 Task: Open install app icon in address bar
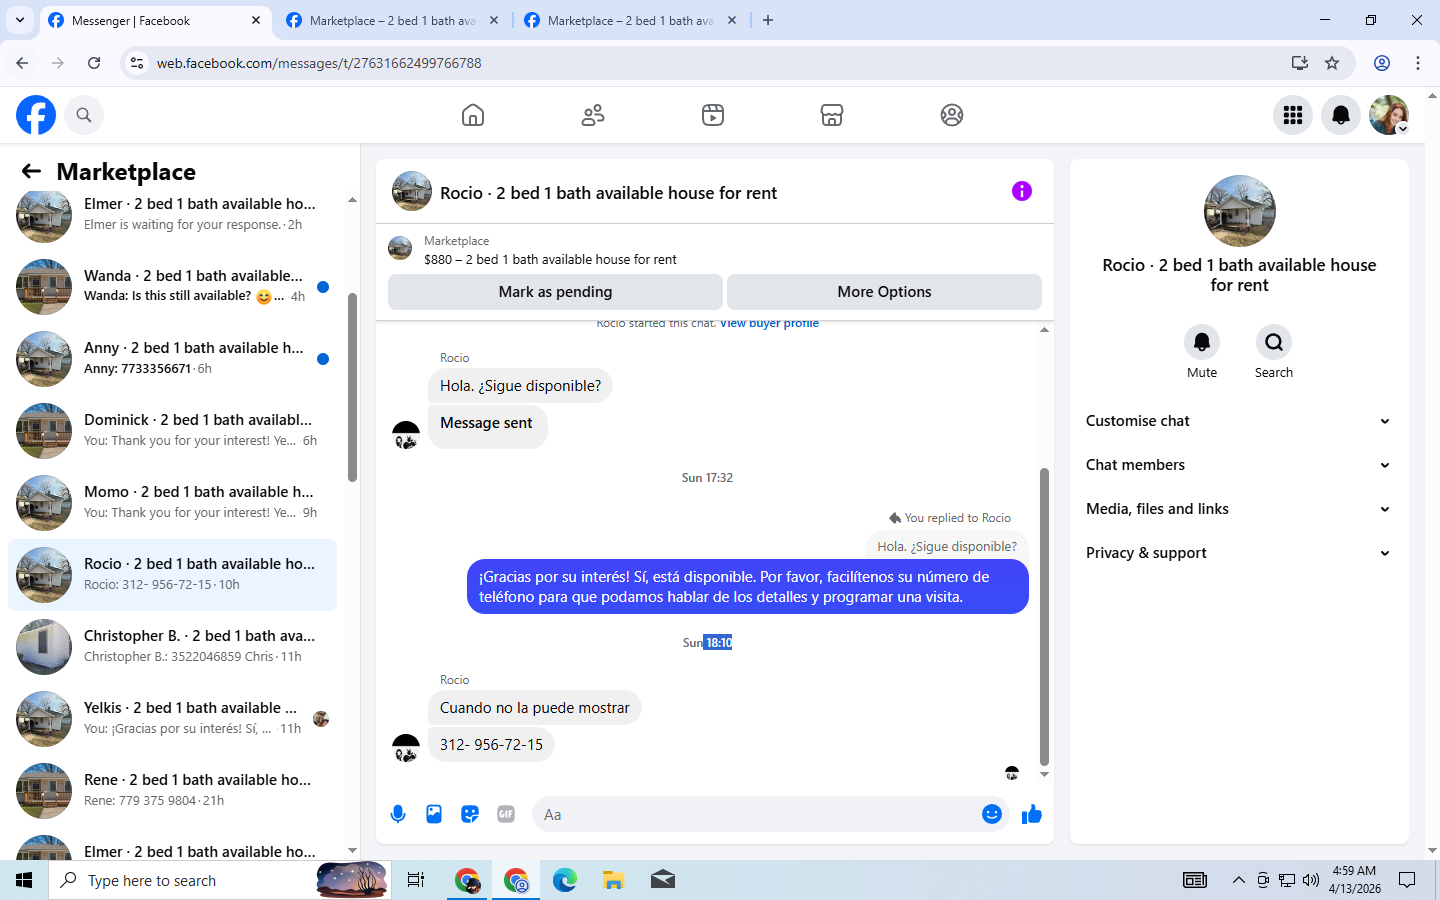pyautogui.click(x=1300, y=63)
